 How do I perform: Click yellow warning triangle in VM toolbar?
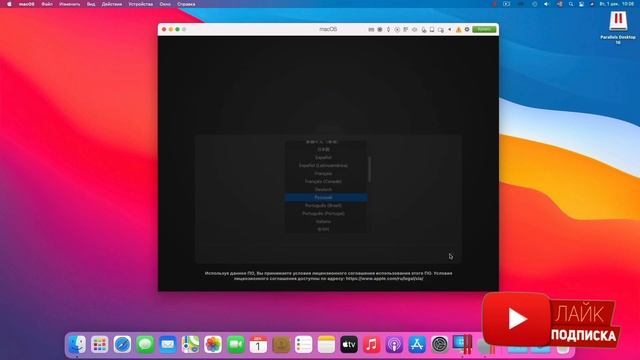click(458, 29)
